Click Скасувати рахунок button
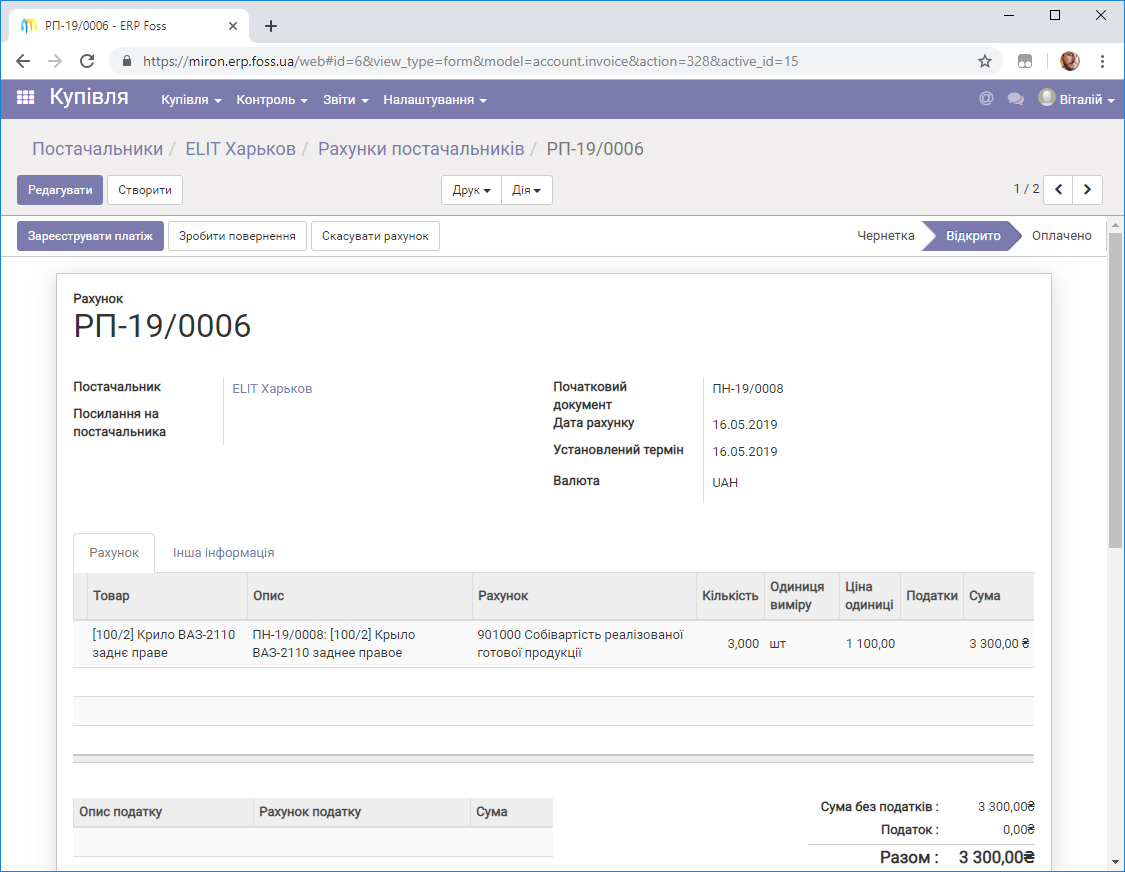This screenshot has width=1125, height=872. point(375,236)
